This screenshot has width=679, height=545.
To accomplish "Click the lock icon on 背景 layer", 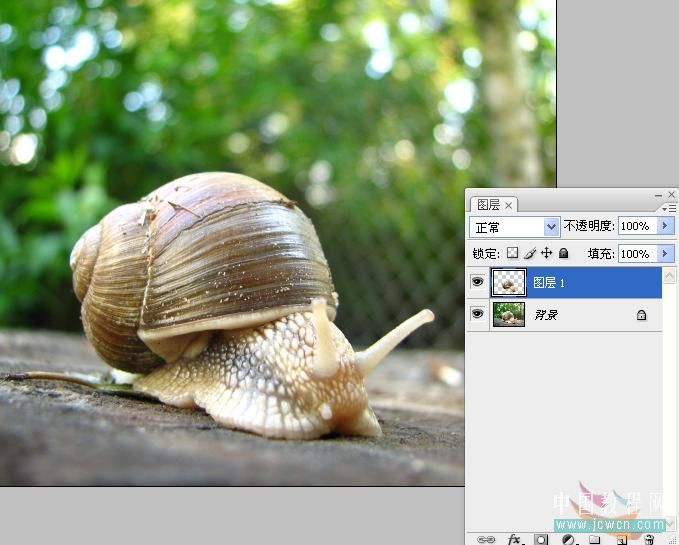I will pyautogui.click(x=641, y=315).
